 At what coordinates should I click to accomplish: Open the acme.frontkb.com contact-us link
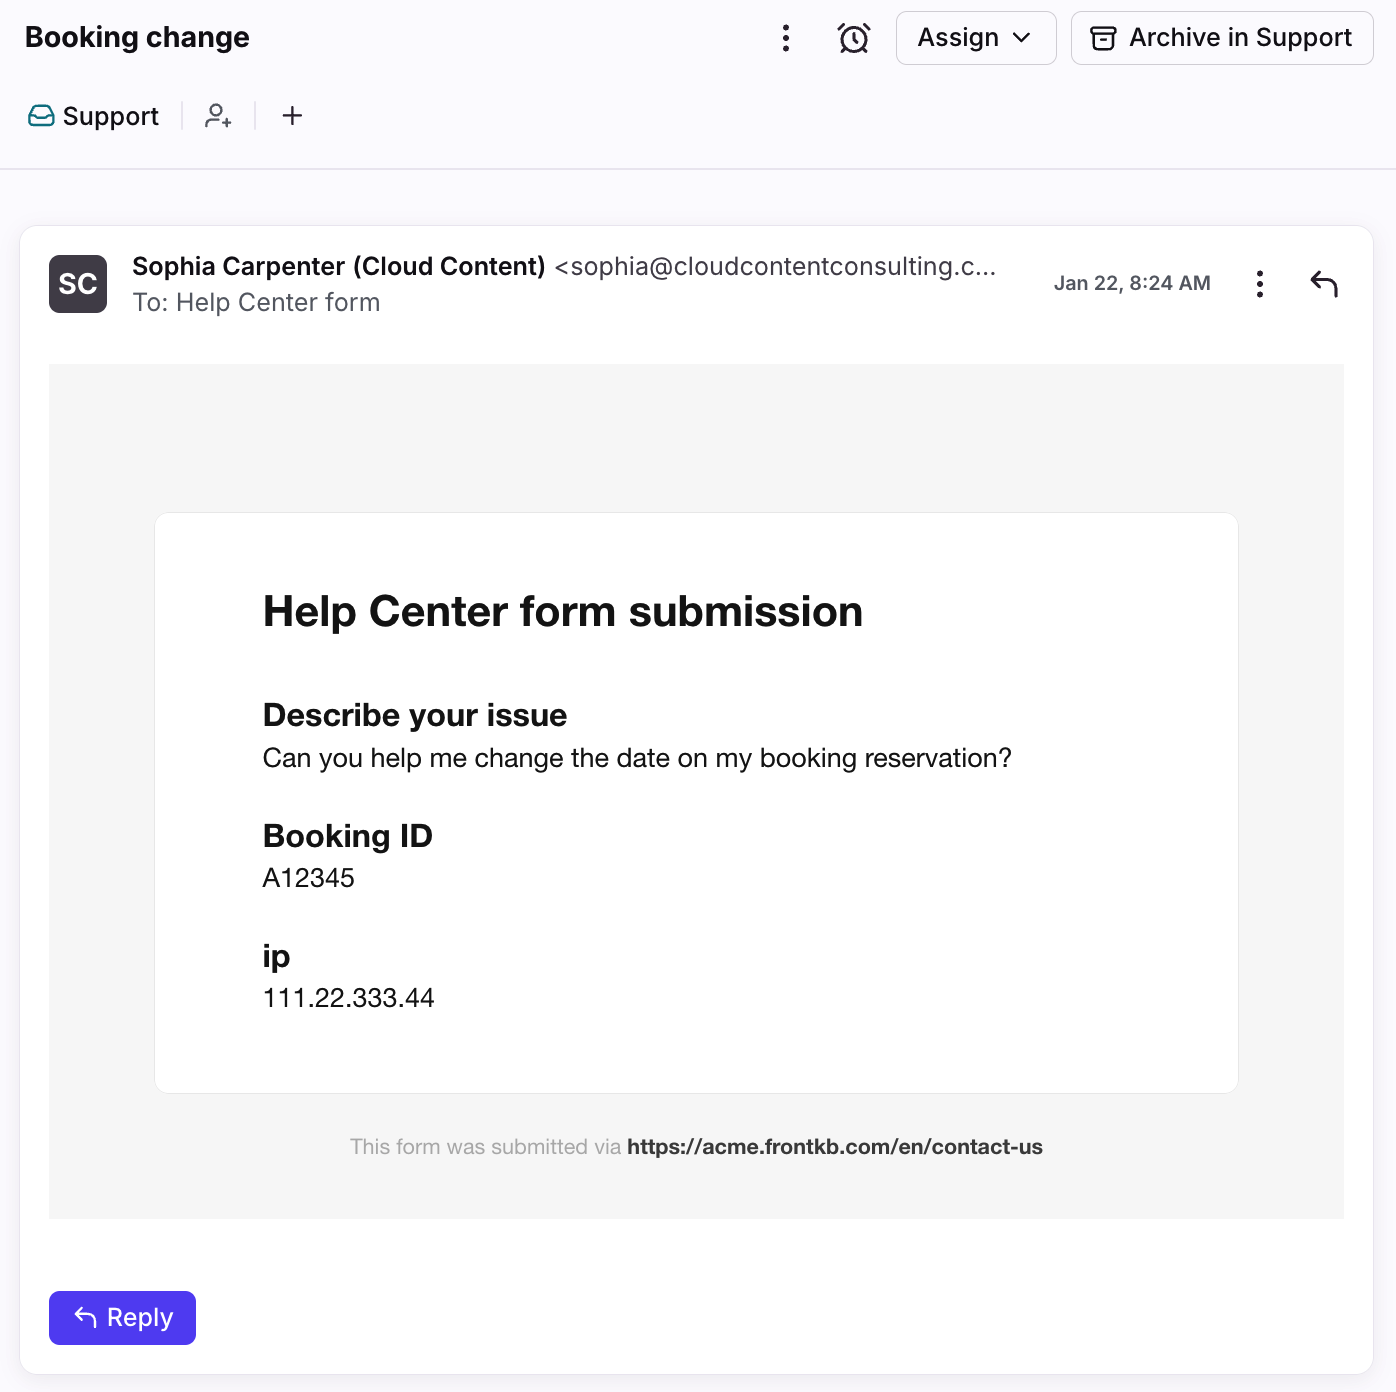[x=834, y=1147]
